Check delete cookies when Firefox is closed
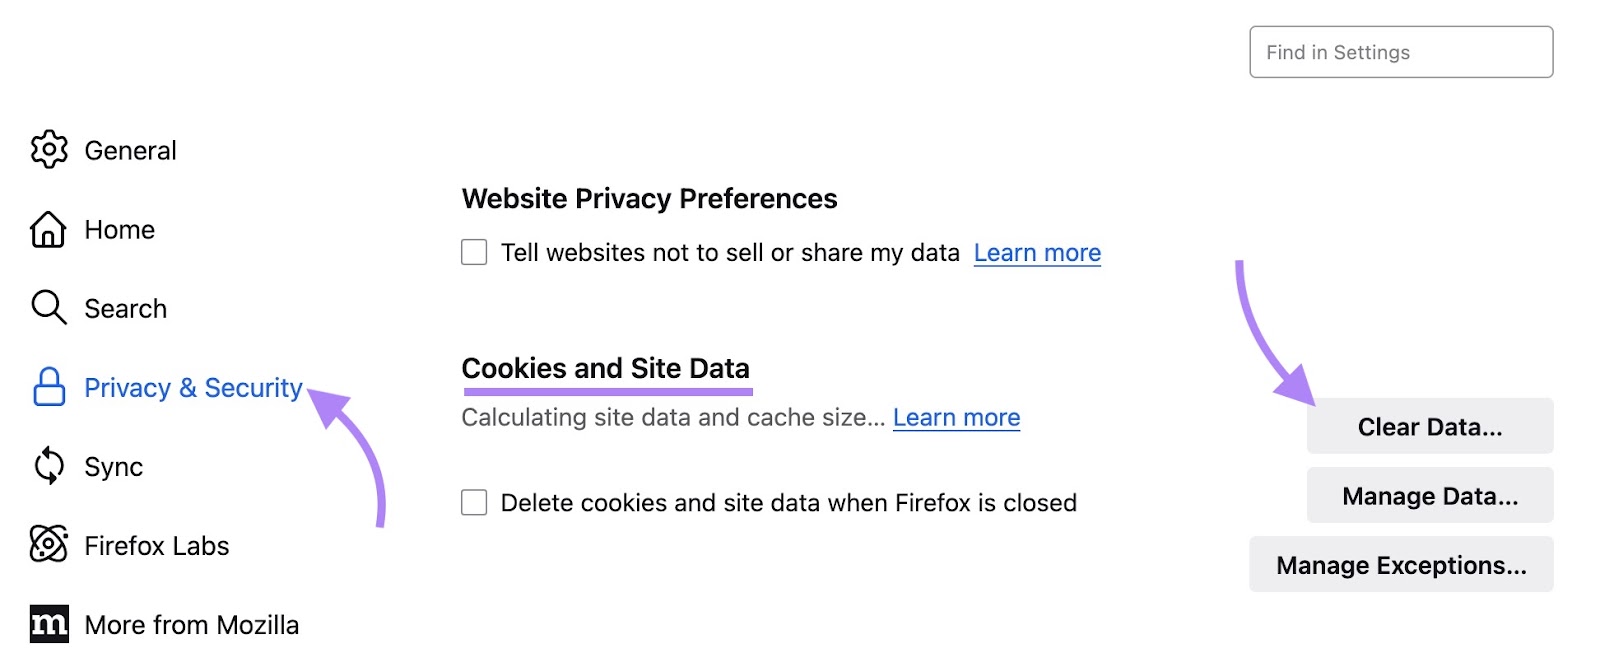Screen dimensions: 1600x672 472,503
